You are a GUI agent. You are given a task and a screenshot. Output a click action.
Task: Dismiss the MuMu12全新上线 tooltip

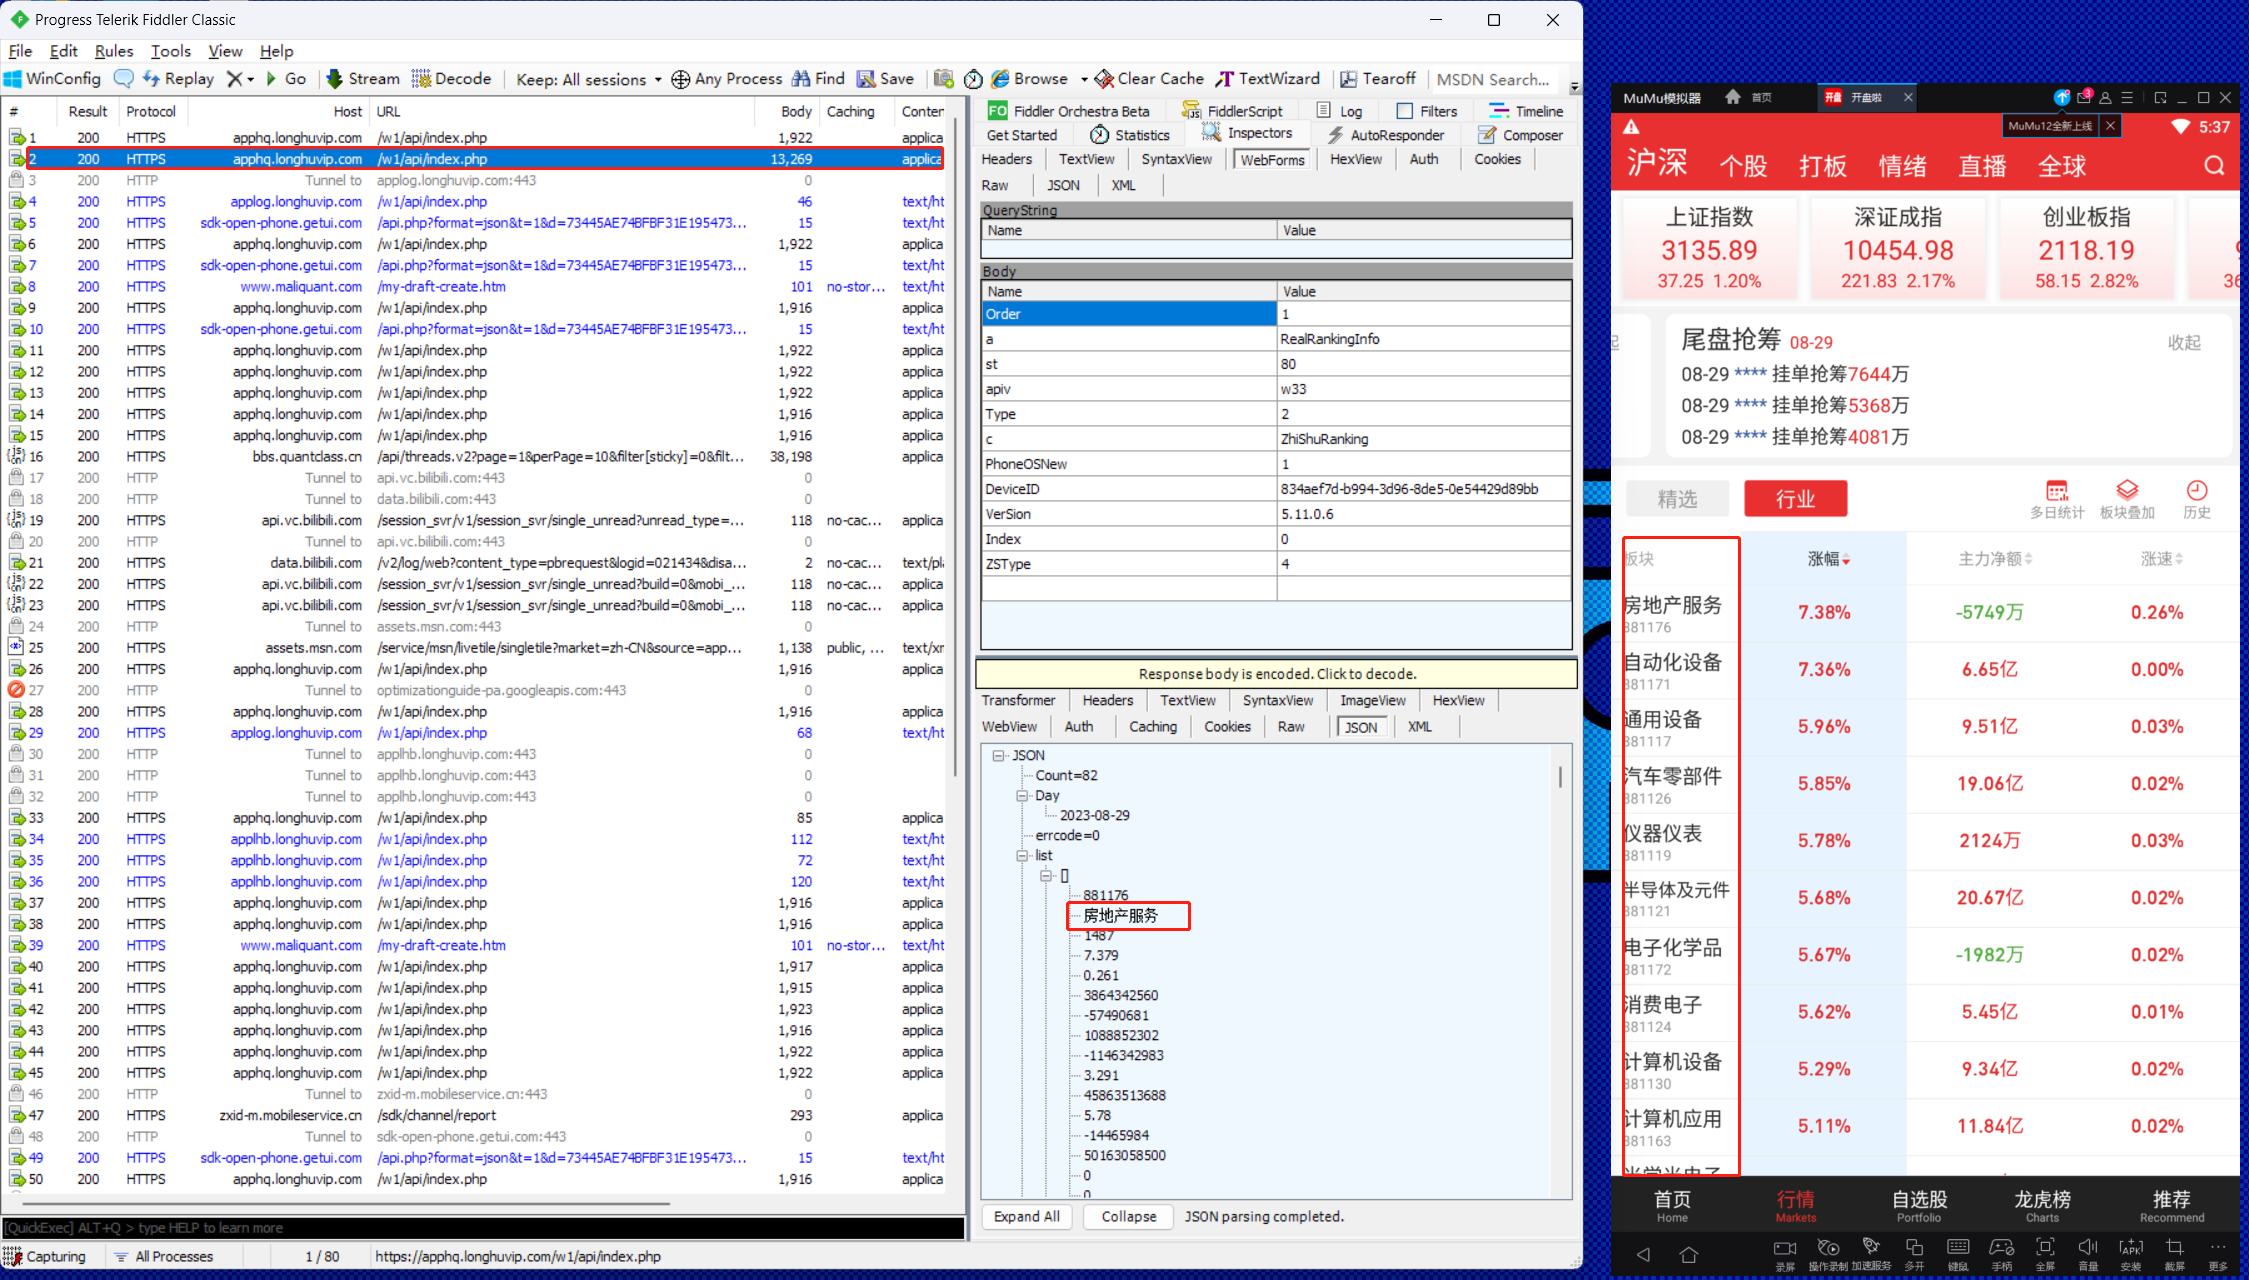pyautogui.click(x=2110, y=126)
